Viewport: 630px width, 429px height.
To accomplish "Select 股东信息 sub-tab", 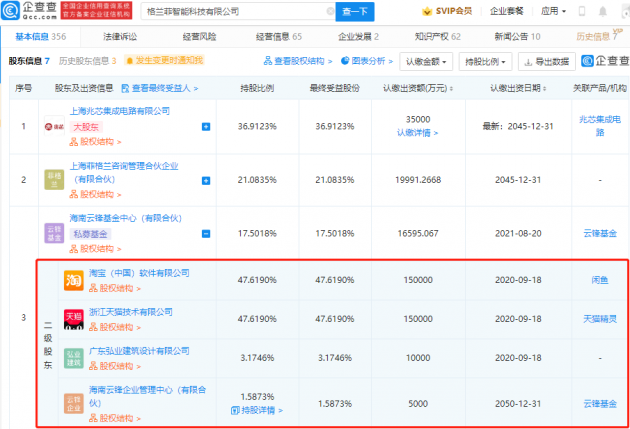I will (x=29, y=61).
